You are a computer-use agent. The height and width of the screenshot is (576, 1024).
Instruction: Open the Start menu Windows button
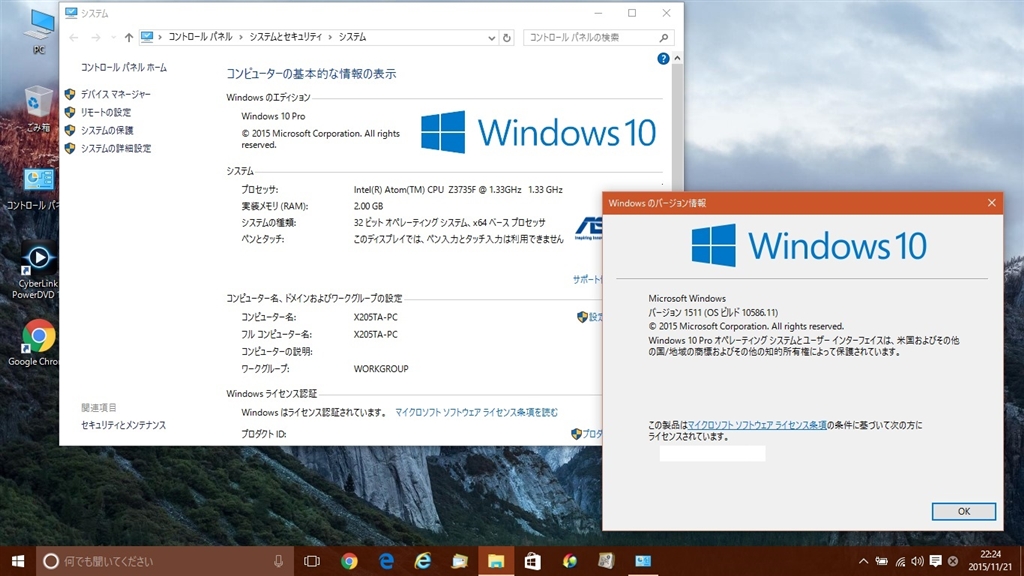(x=18, y=561)
